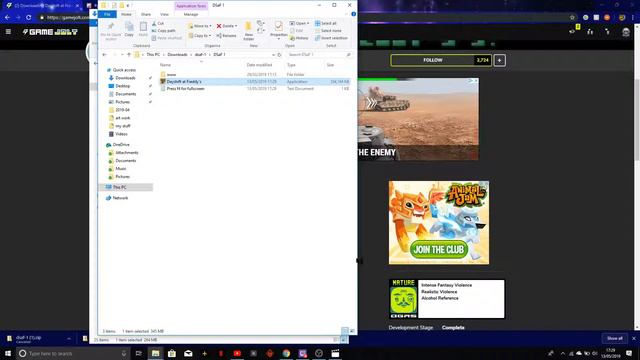Screen dimensions: 640x360
Task: Reload the Chrome page
Action: (x=29, y=18)
